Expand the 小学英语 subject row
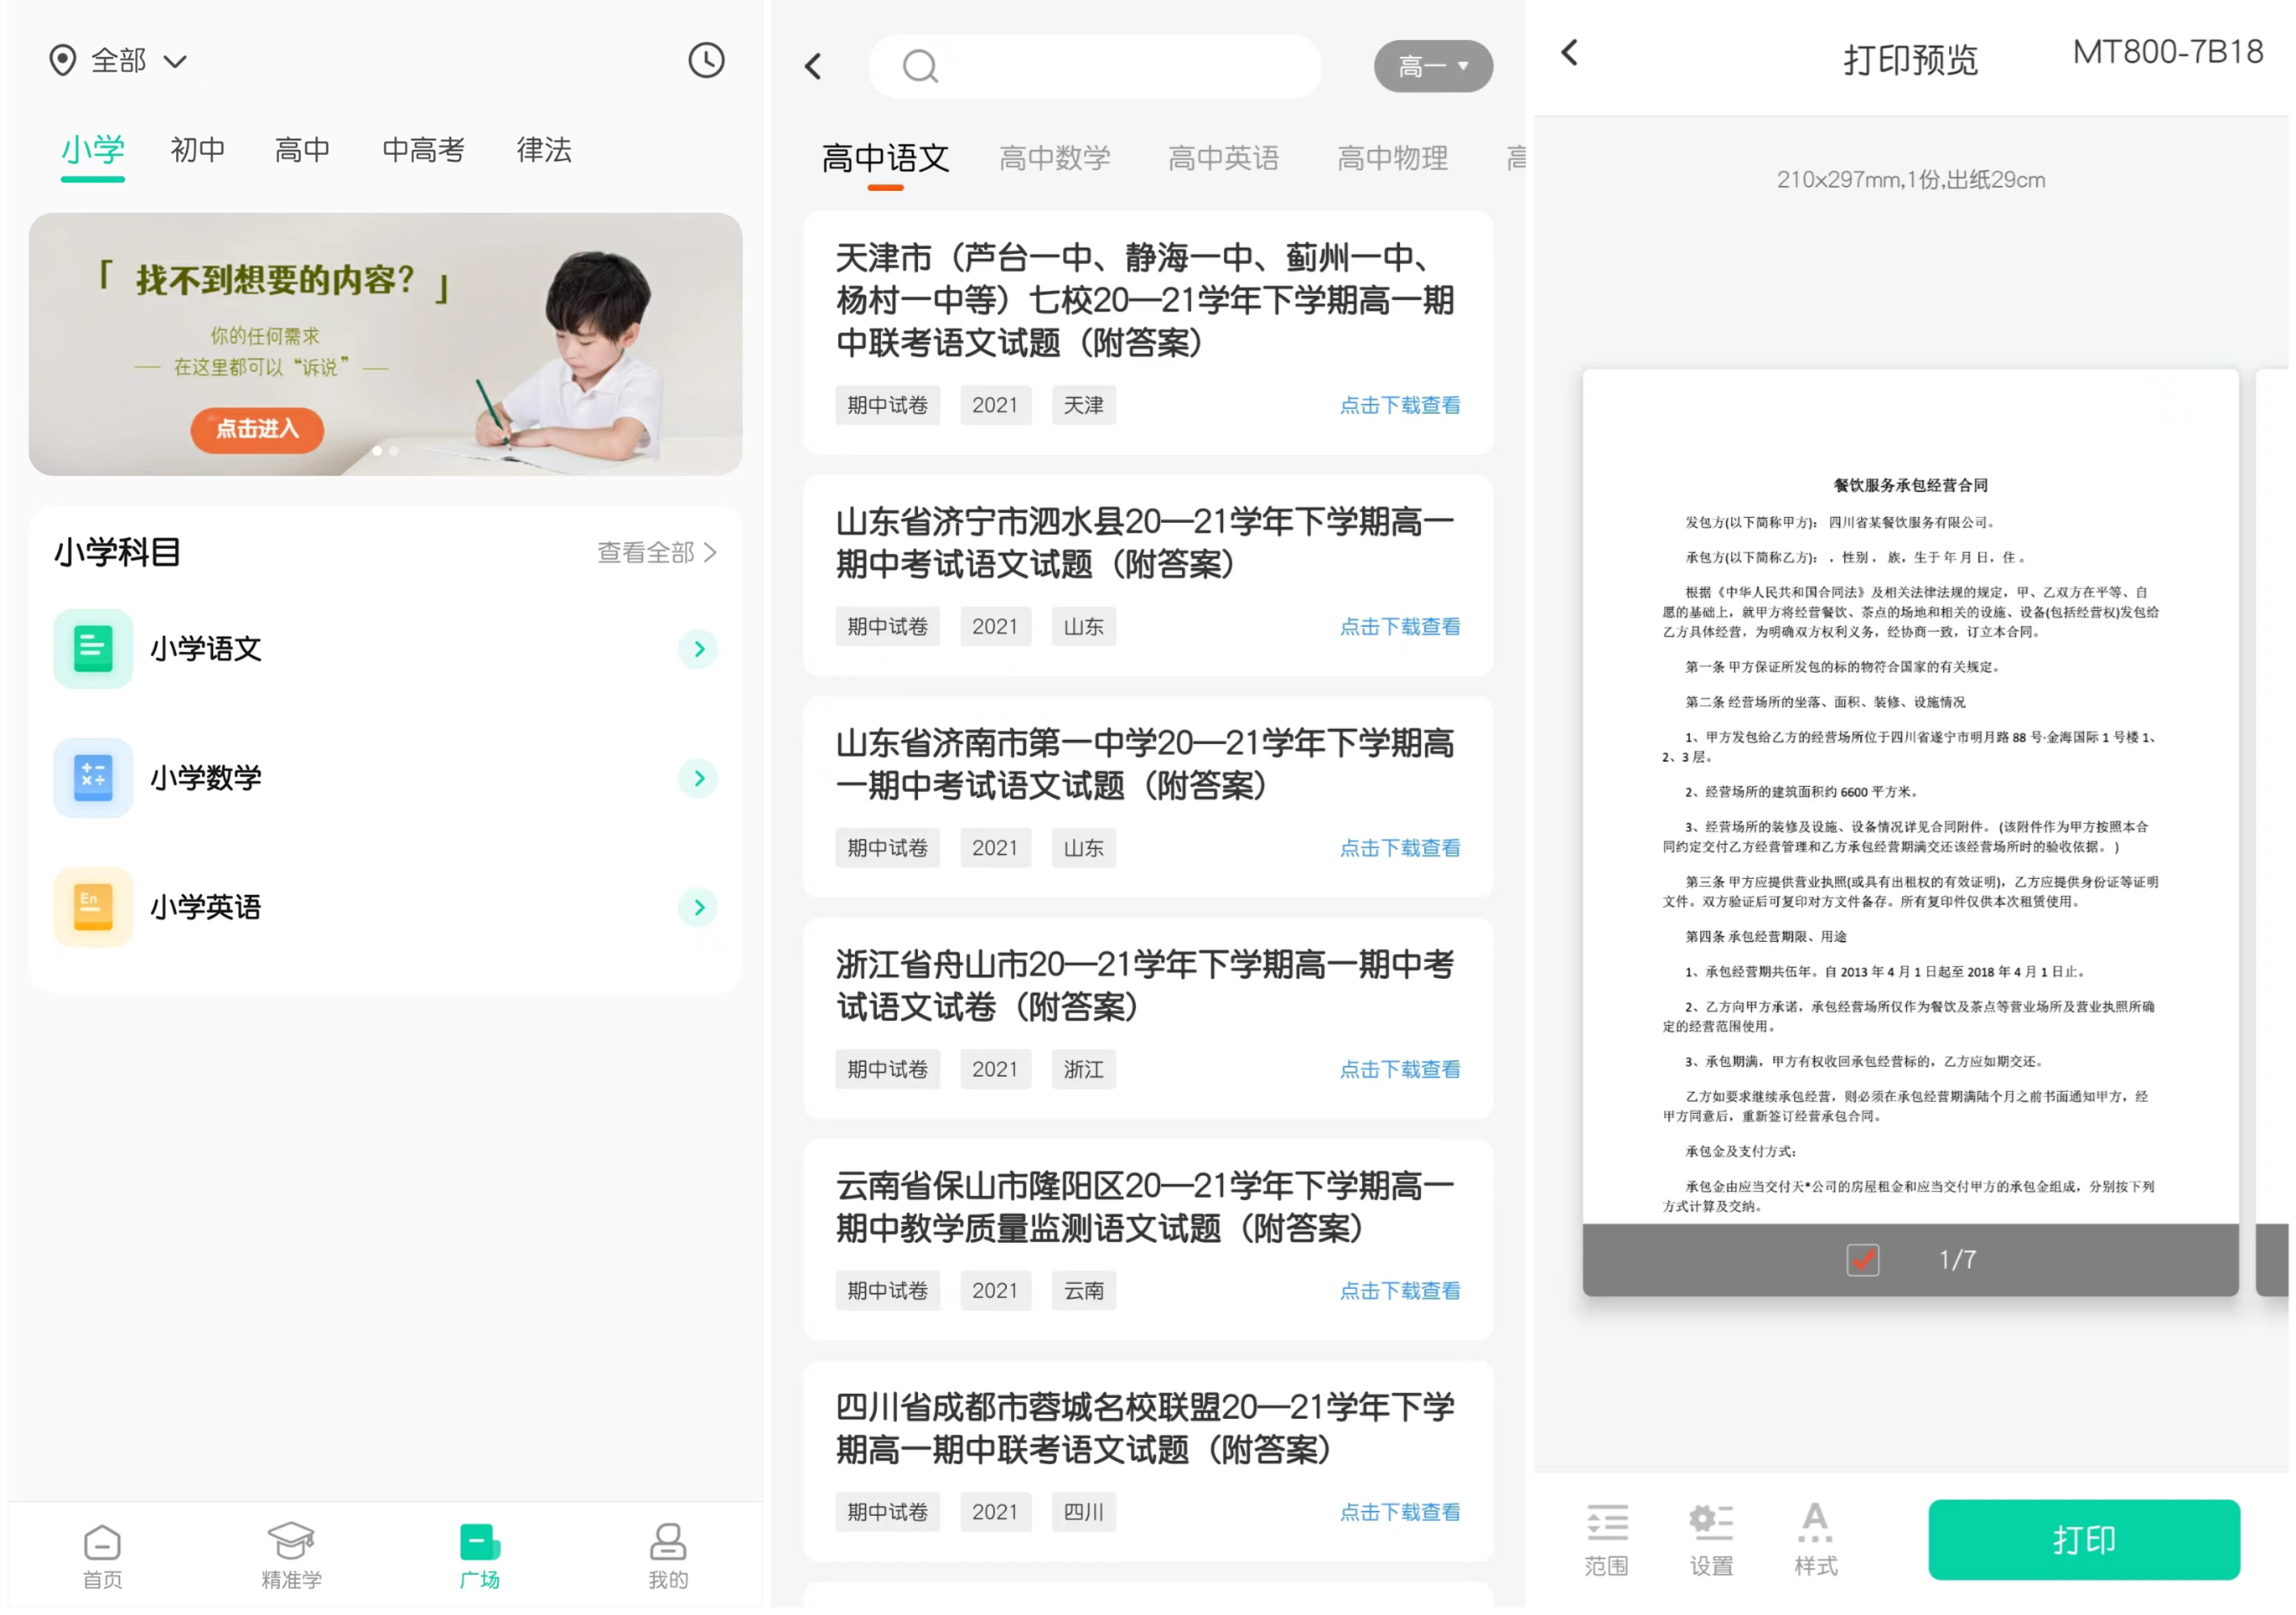The height and width of the screenshot is (1615, 2296). (698, 908)
